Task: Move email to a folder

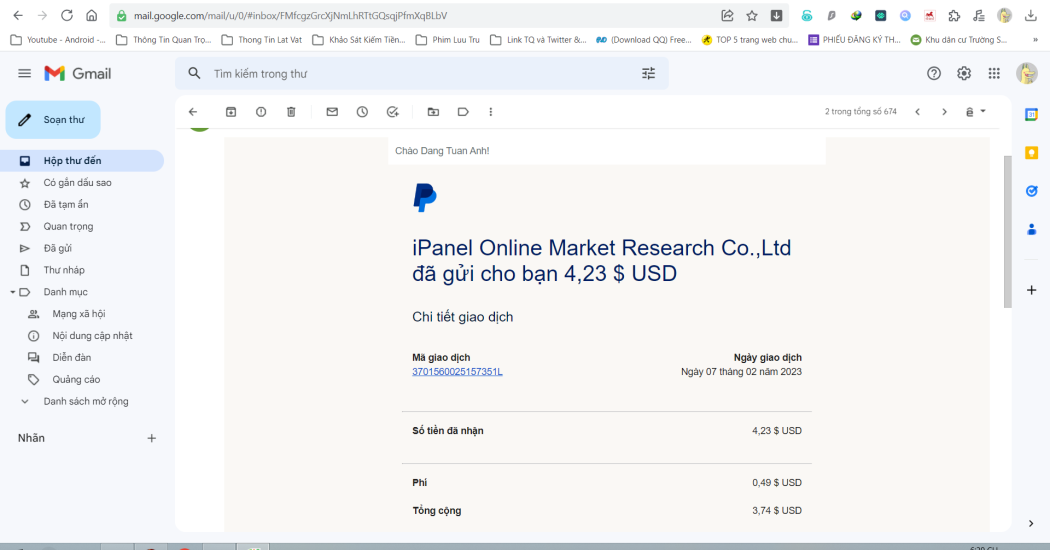Action: click(x=433, y=112)
